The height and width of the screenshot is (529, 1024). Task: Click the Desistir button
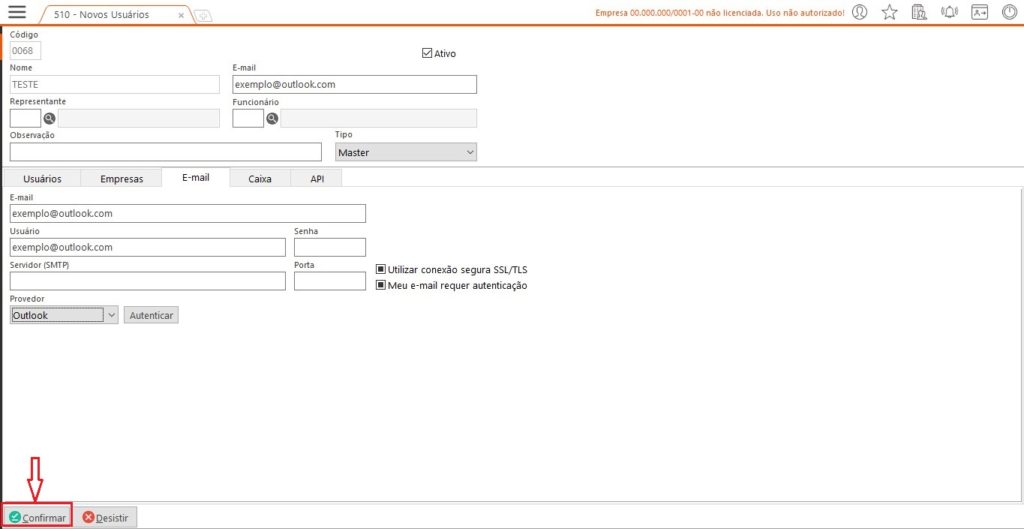(107, 517)
